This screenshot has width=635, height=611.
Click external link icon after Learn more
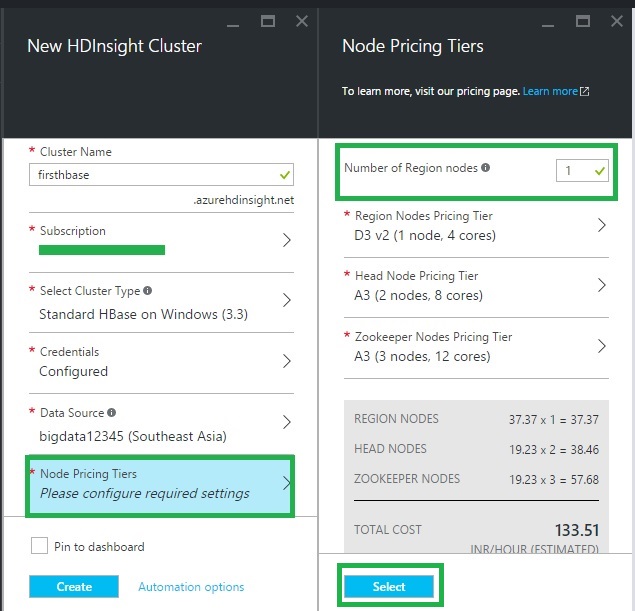point(585,92)
